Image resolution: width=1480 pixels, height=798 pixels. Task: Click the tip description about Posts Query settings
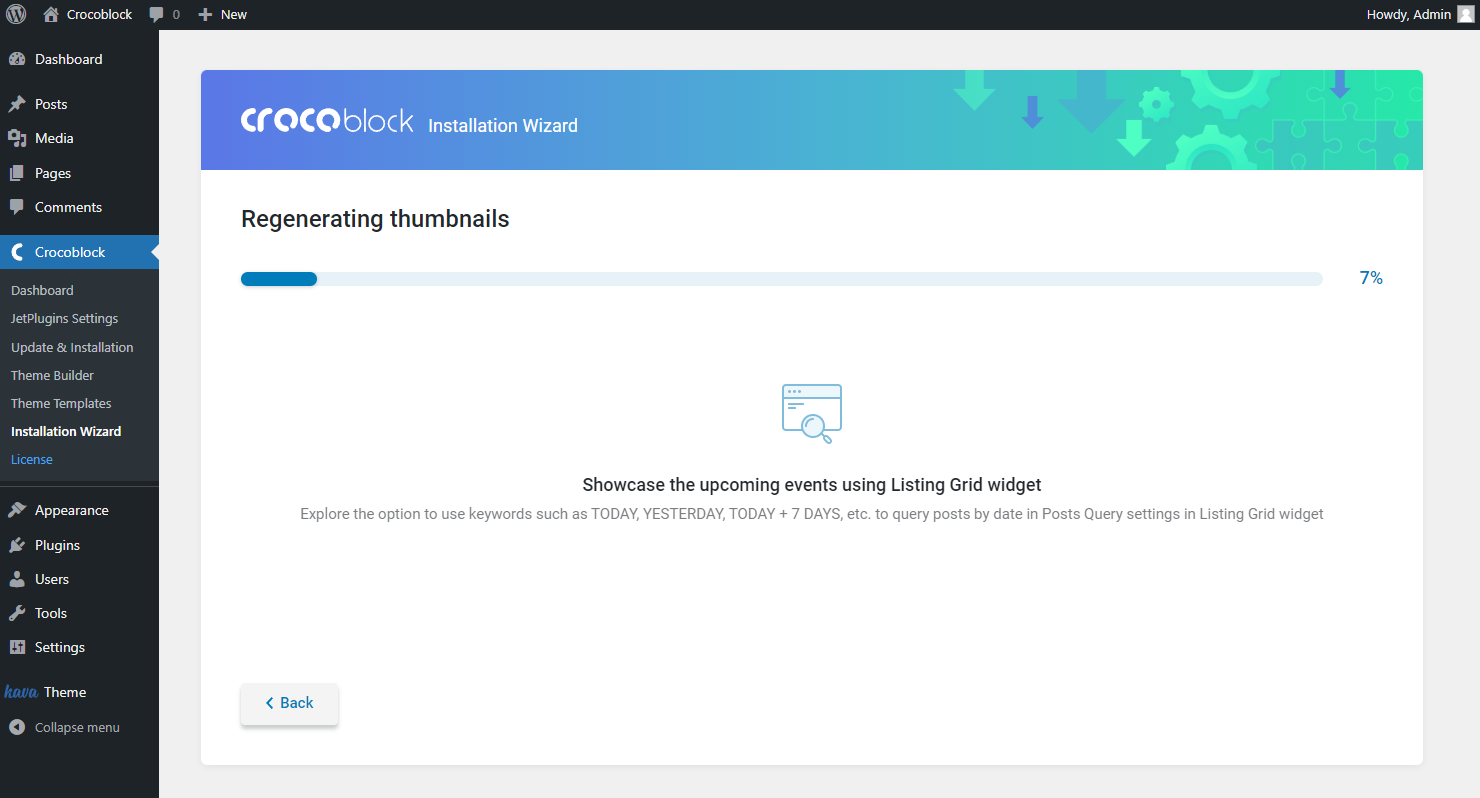pos(812,514)
